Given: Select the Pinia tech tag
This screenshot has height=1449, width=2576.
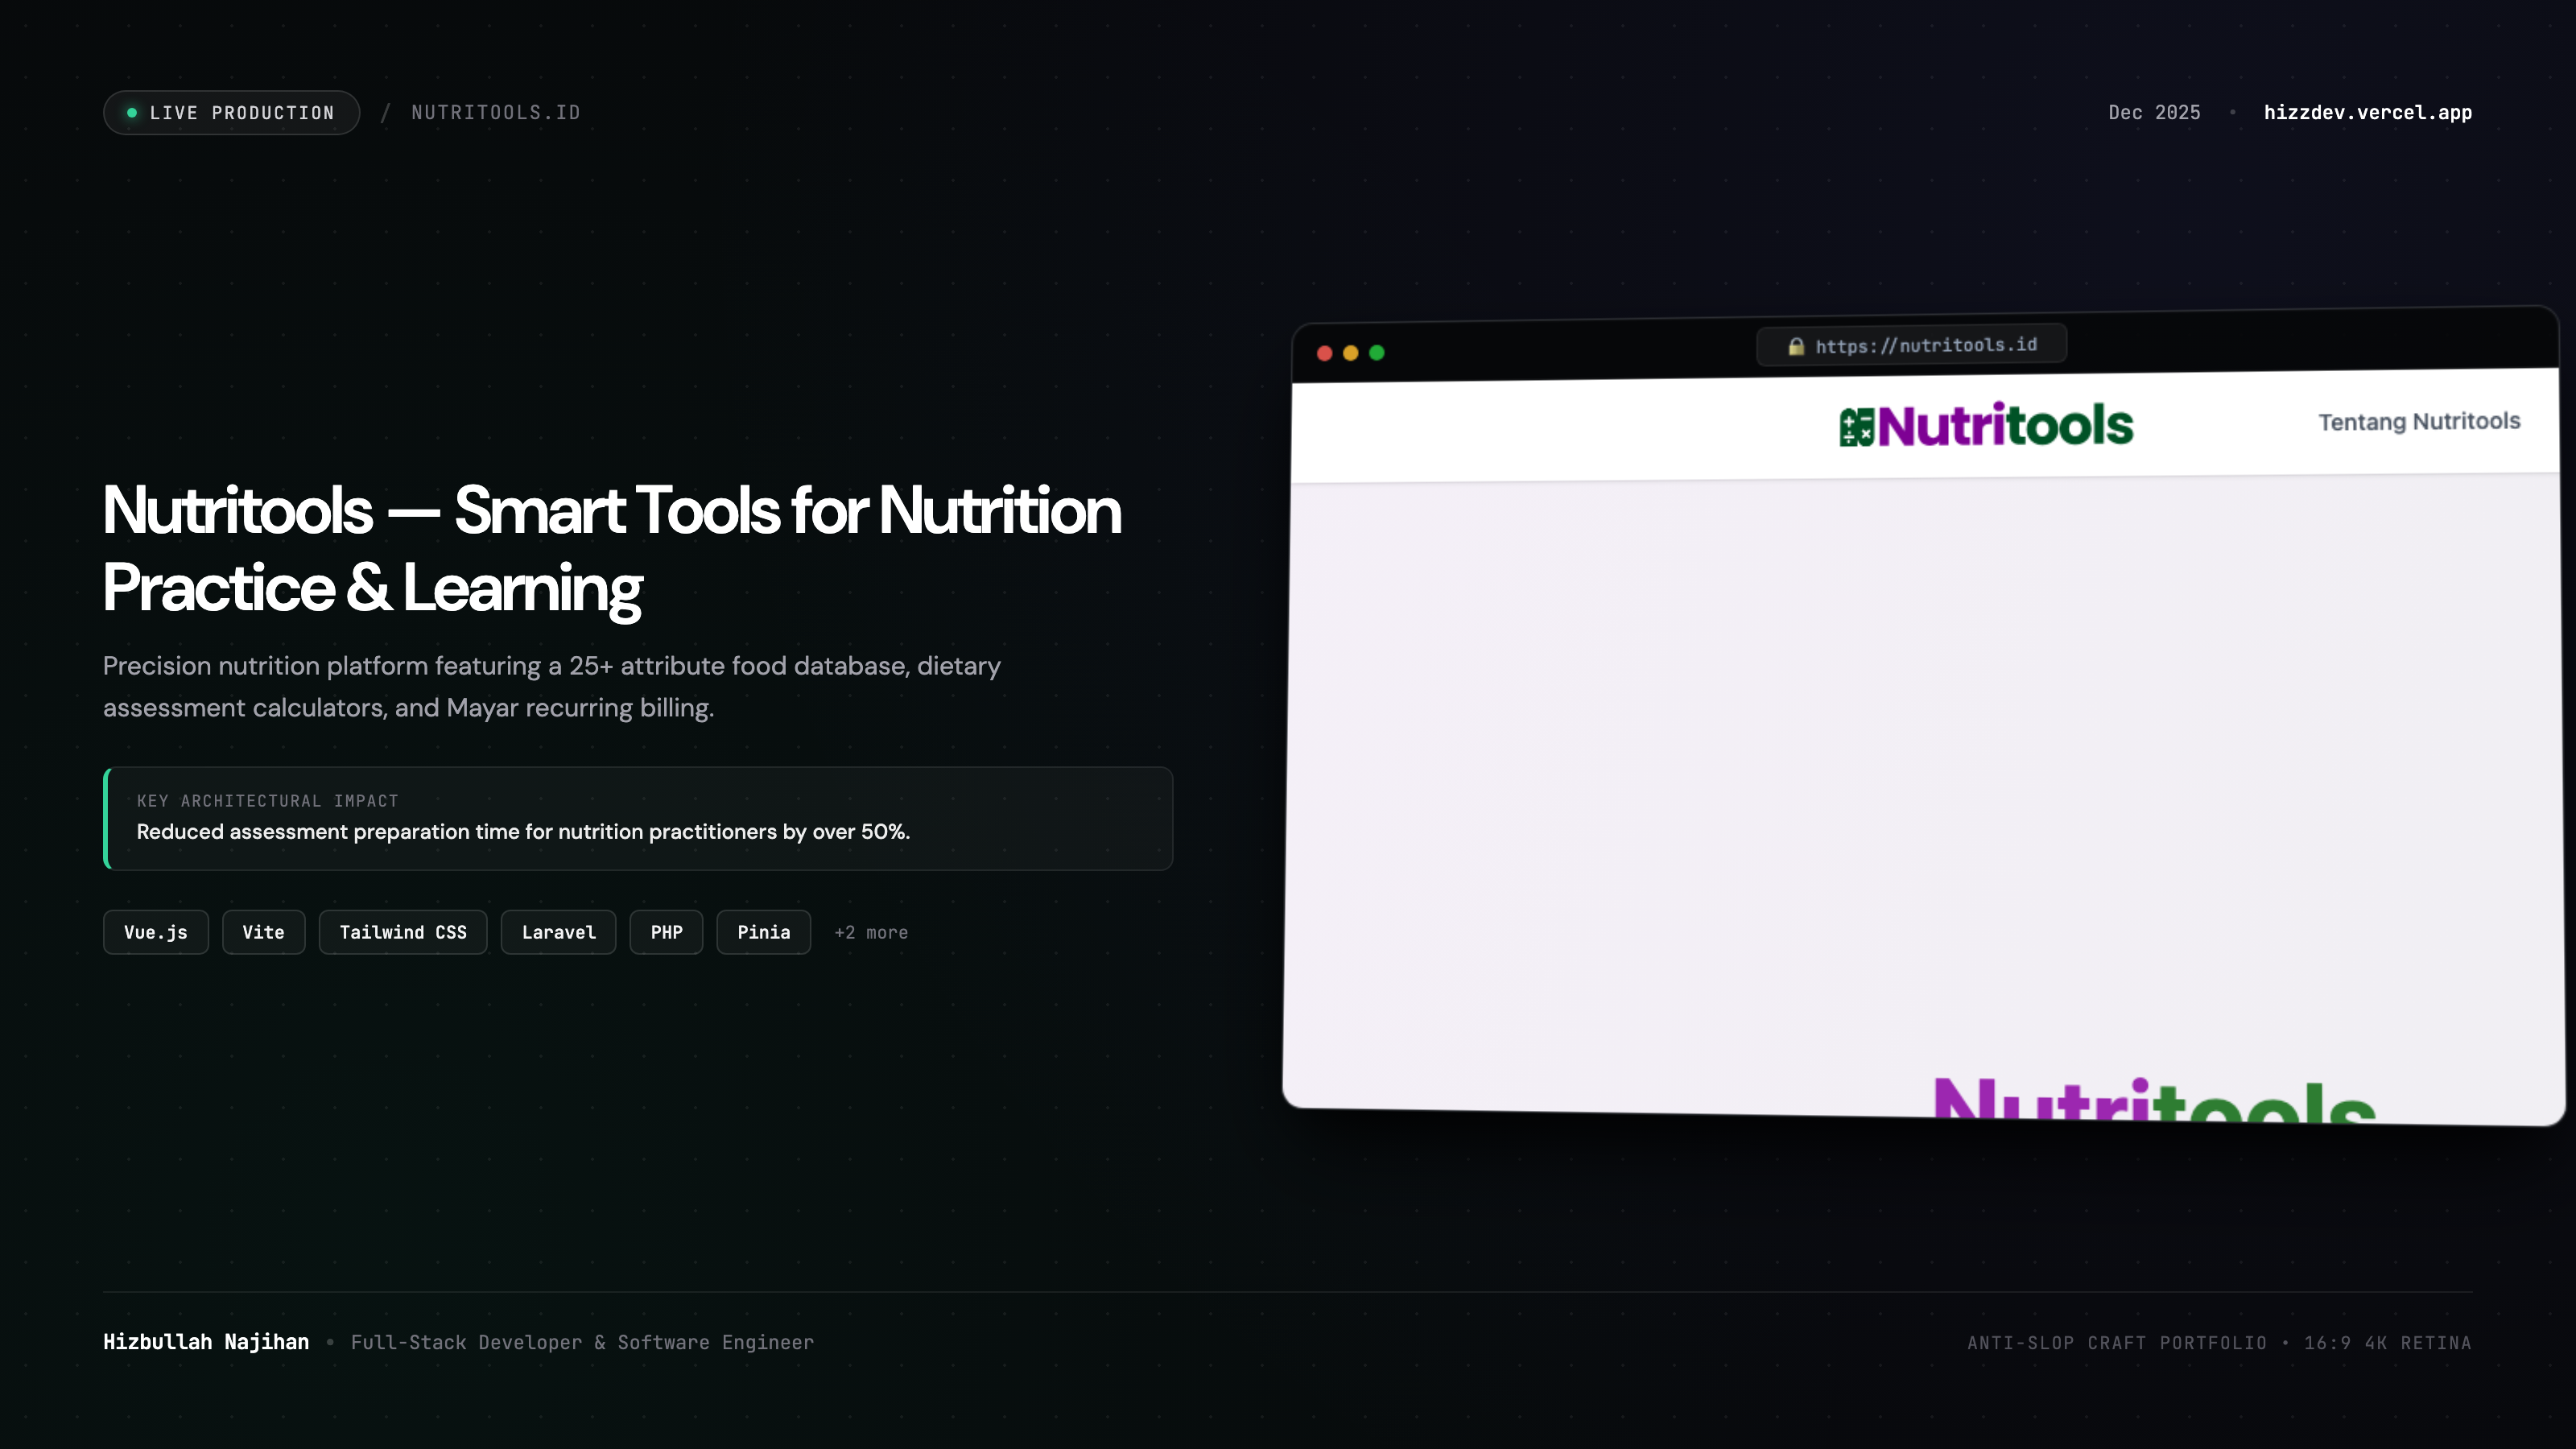Looking at the screenshot, I should (x=764, y=932).
